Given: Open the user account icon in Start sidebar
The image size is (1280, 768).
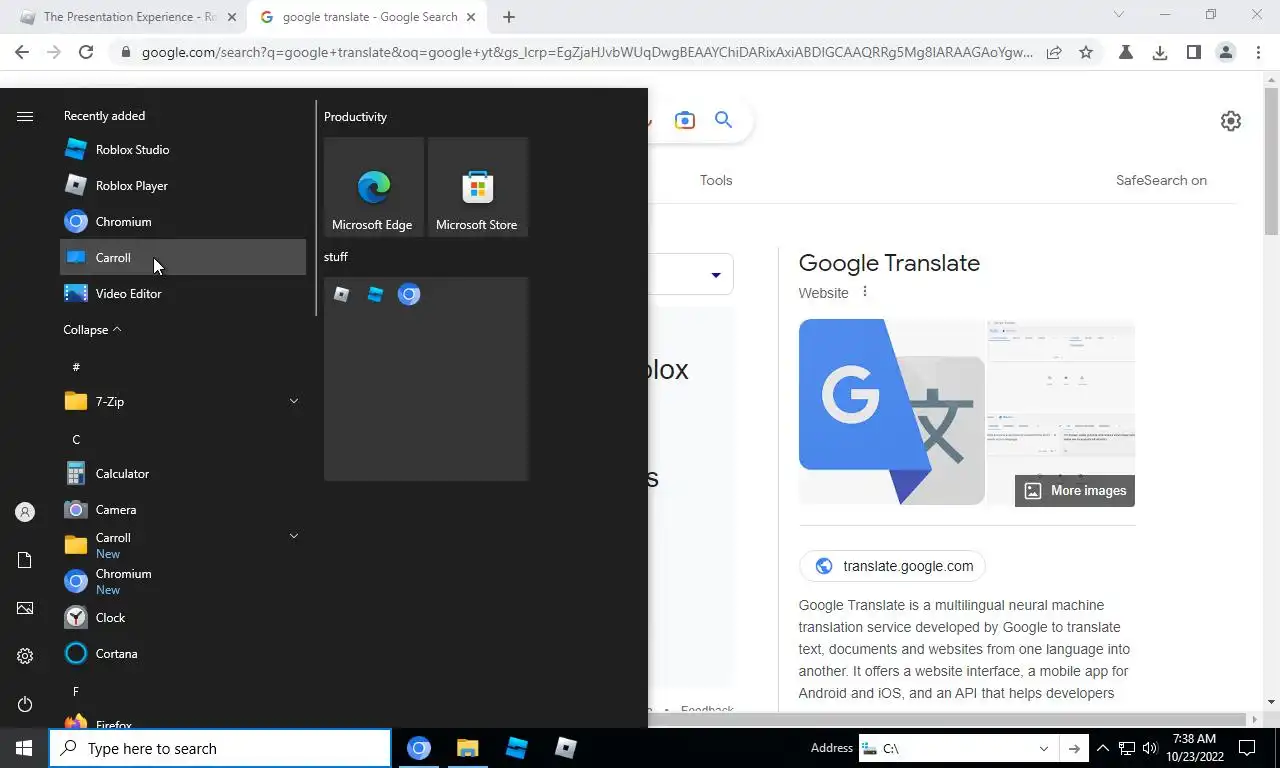Looking at the screenshot, I should [x=25, y=512].
